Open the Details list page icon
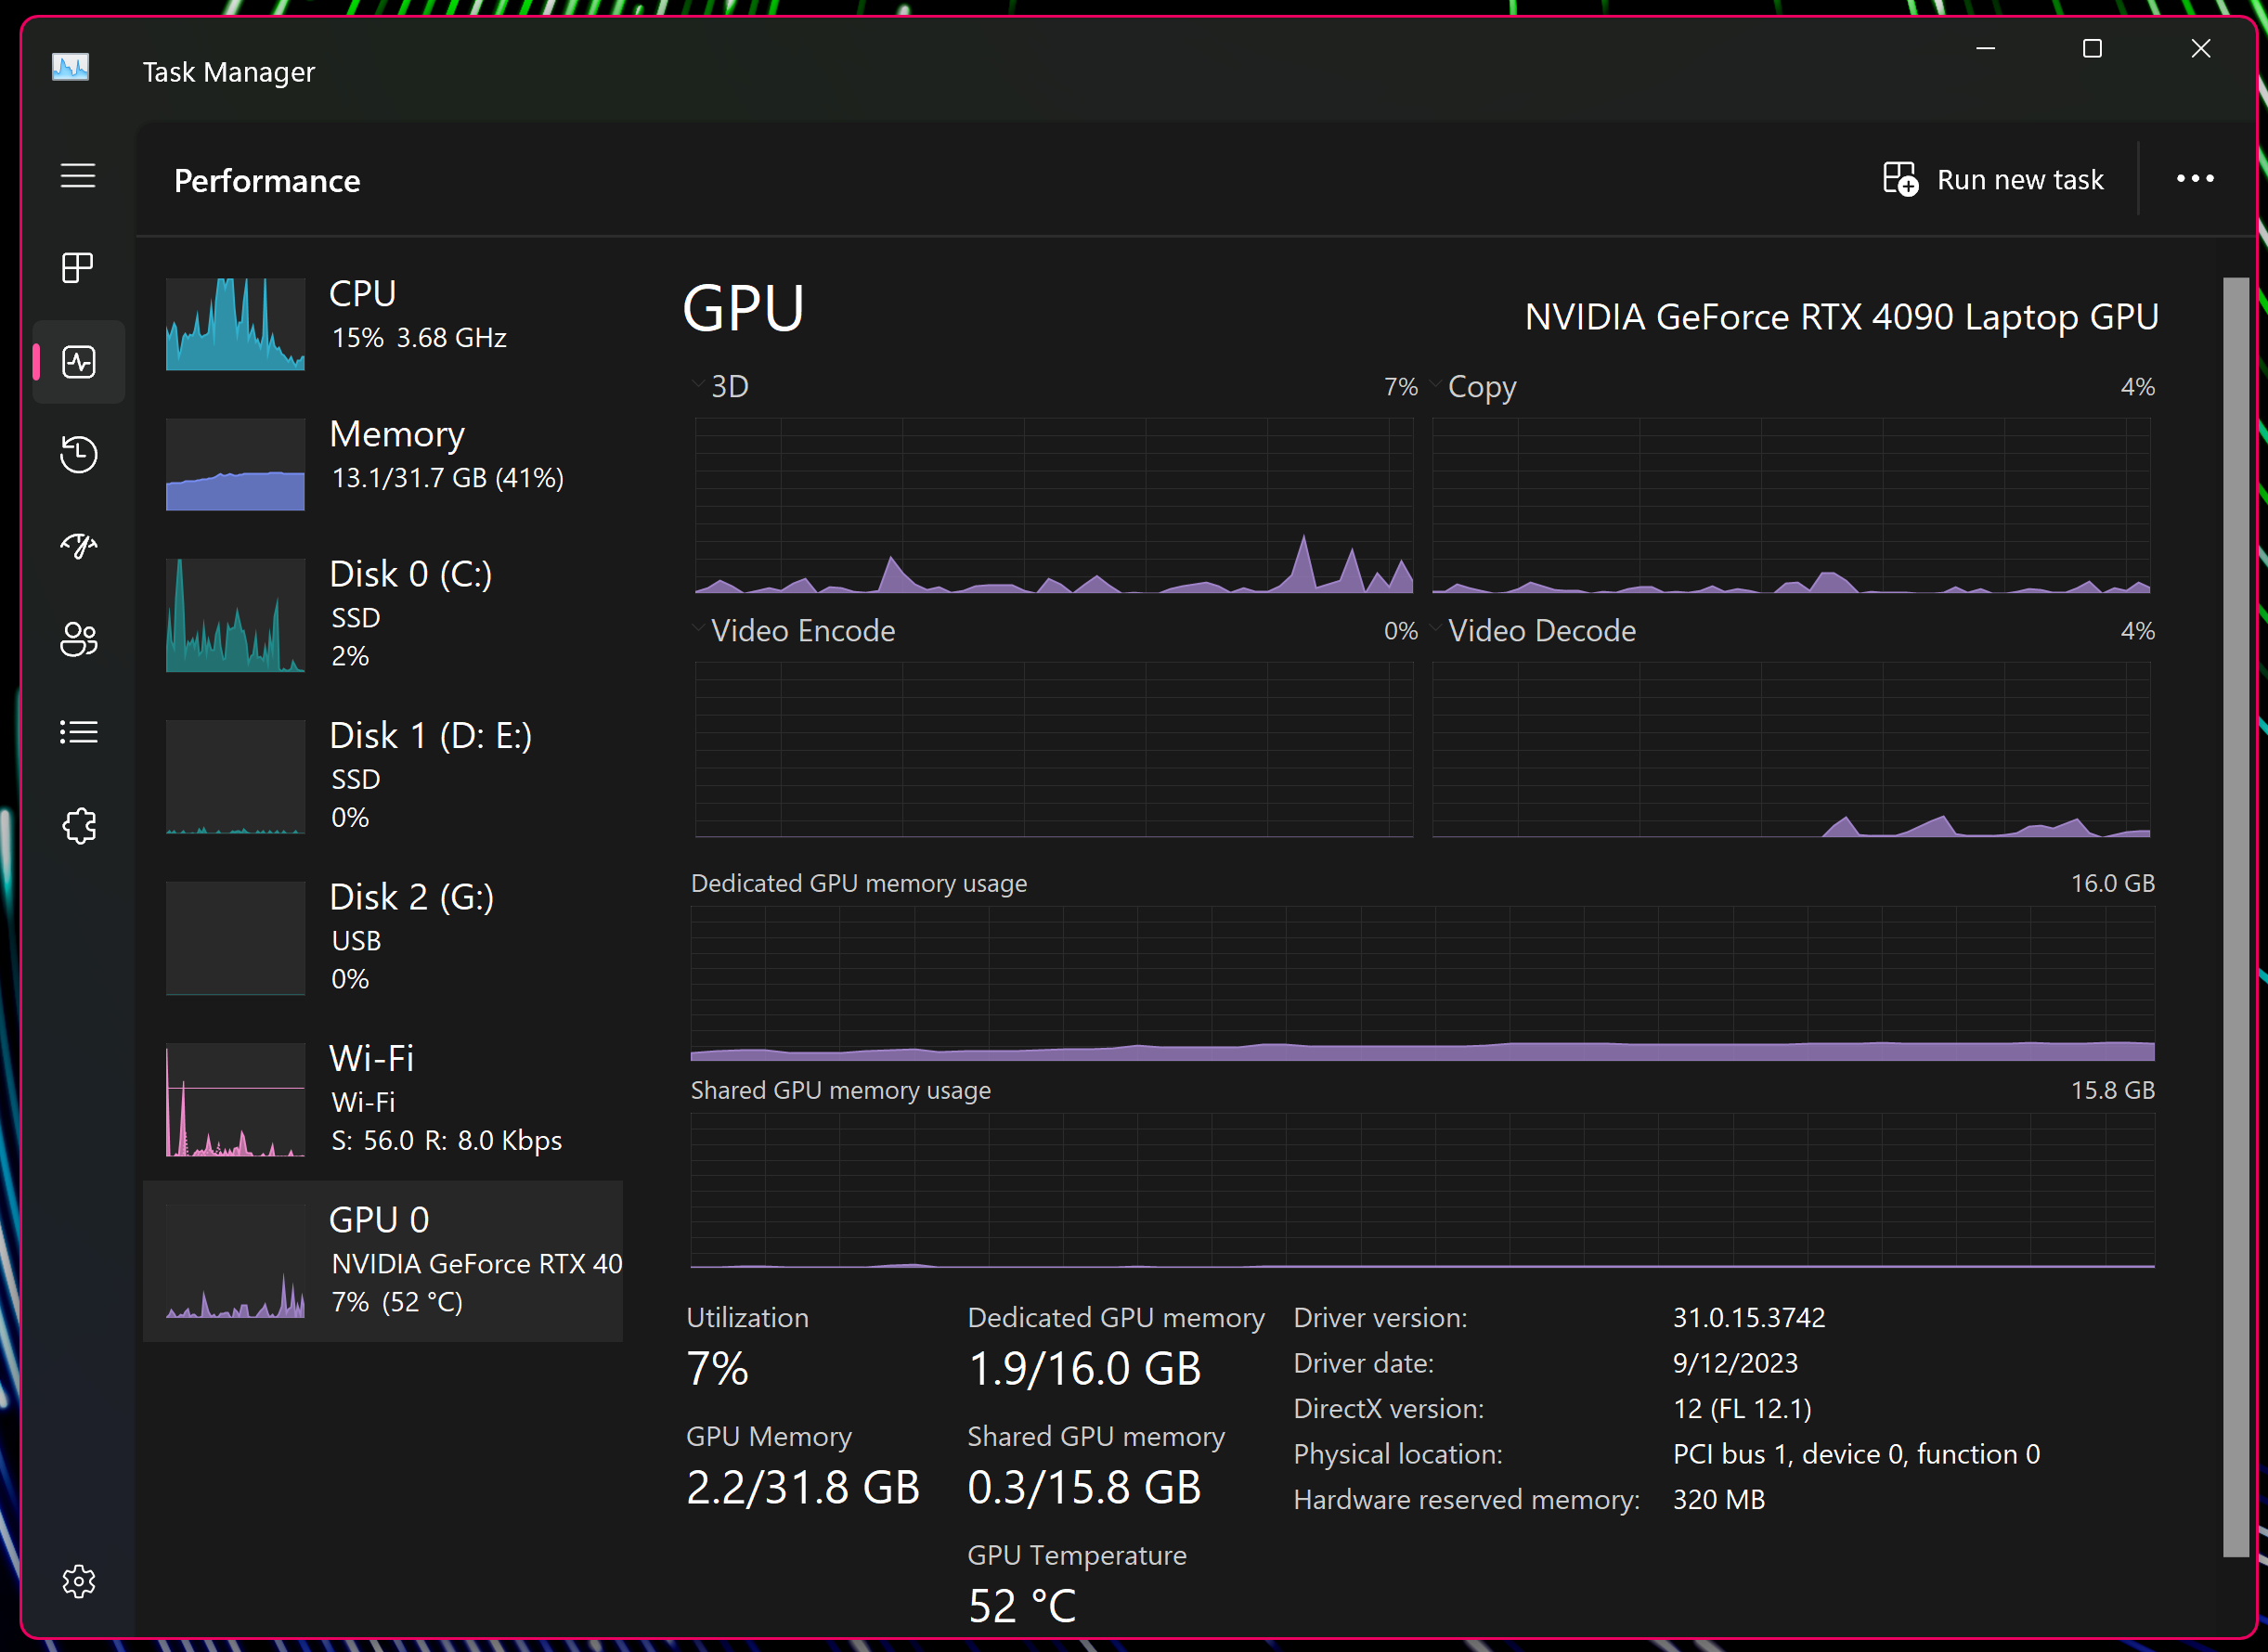 [x=78, y=732]
